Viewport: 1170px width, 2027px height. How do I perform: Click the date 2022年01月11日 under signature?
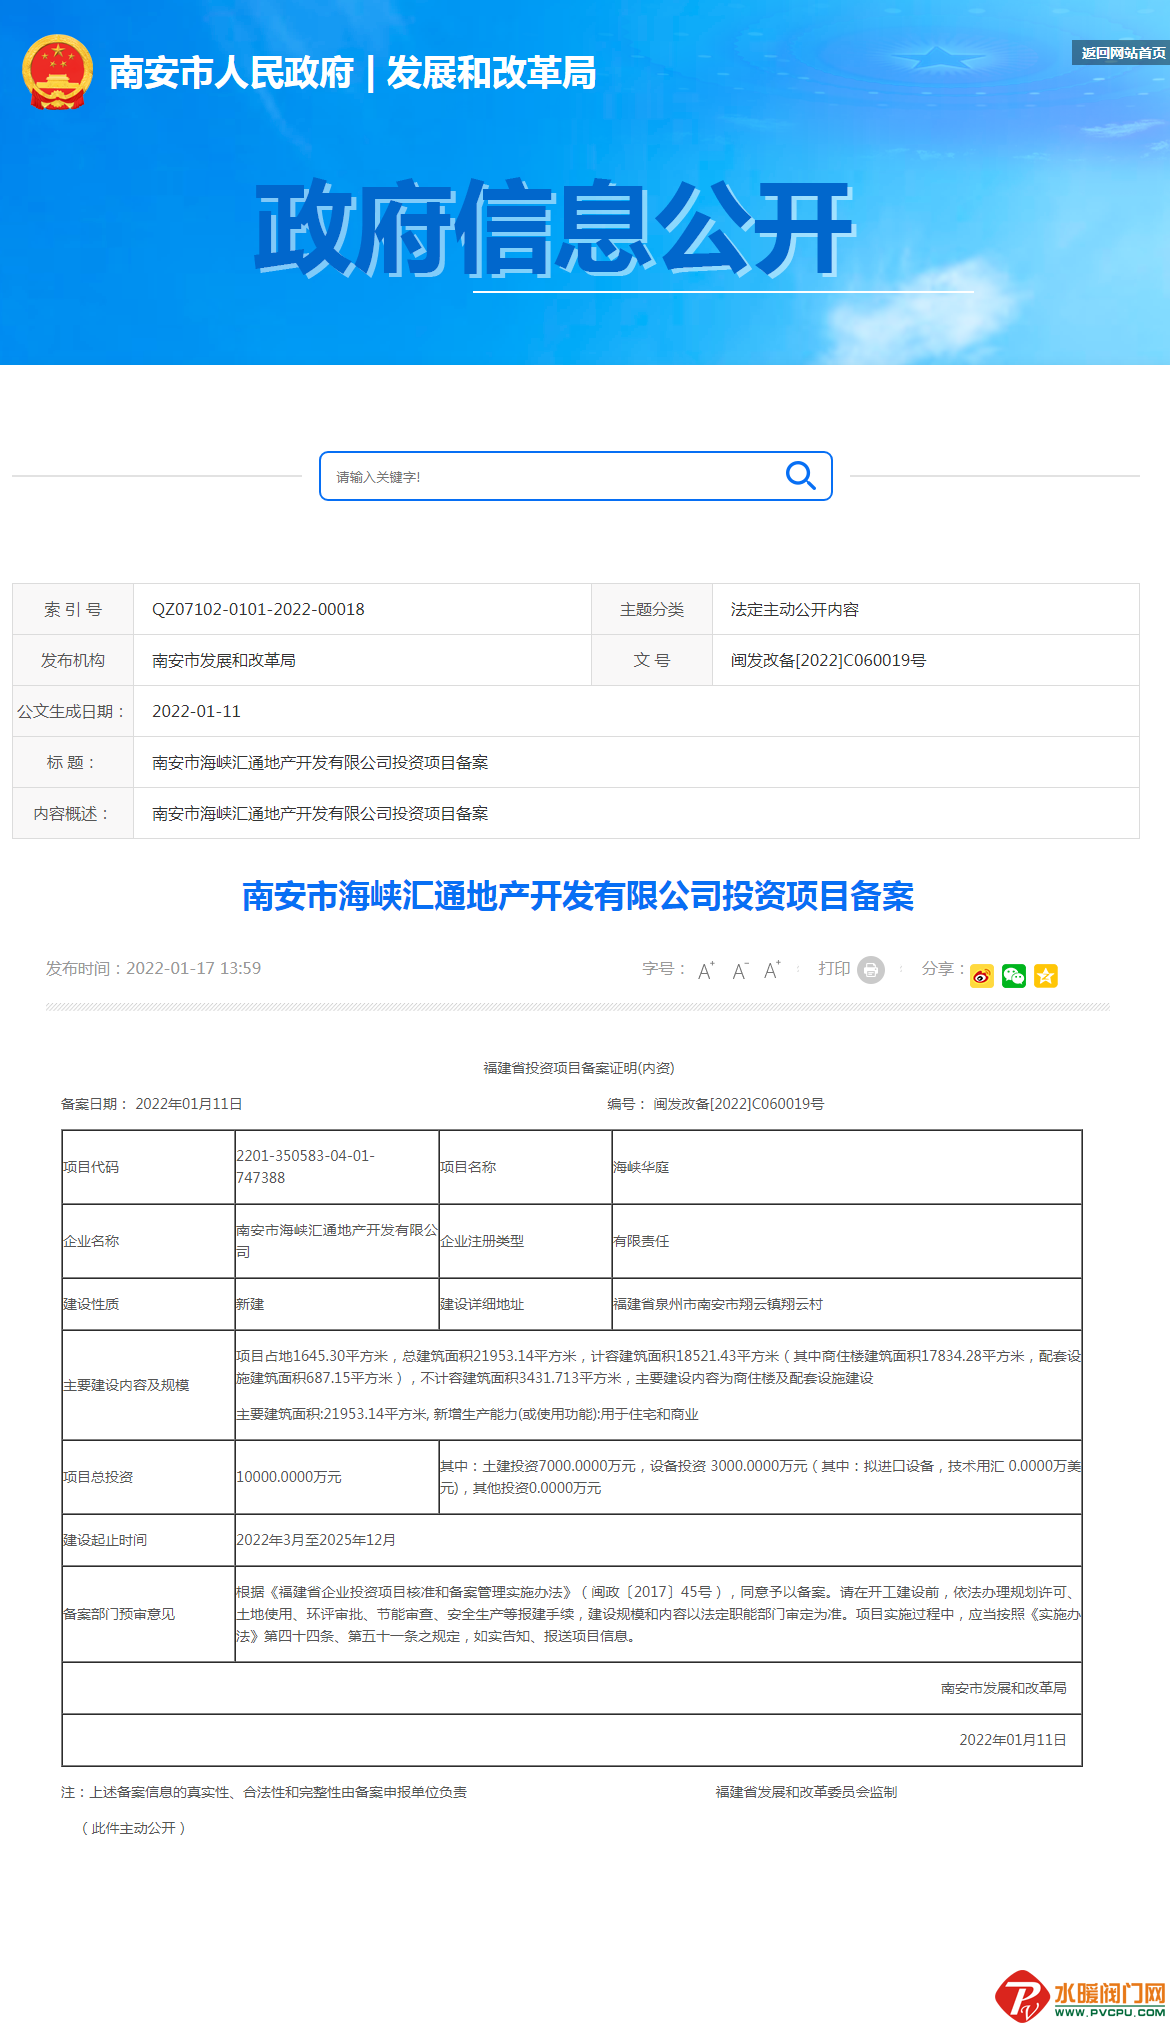1013,1740
